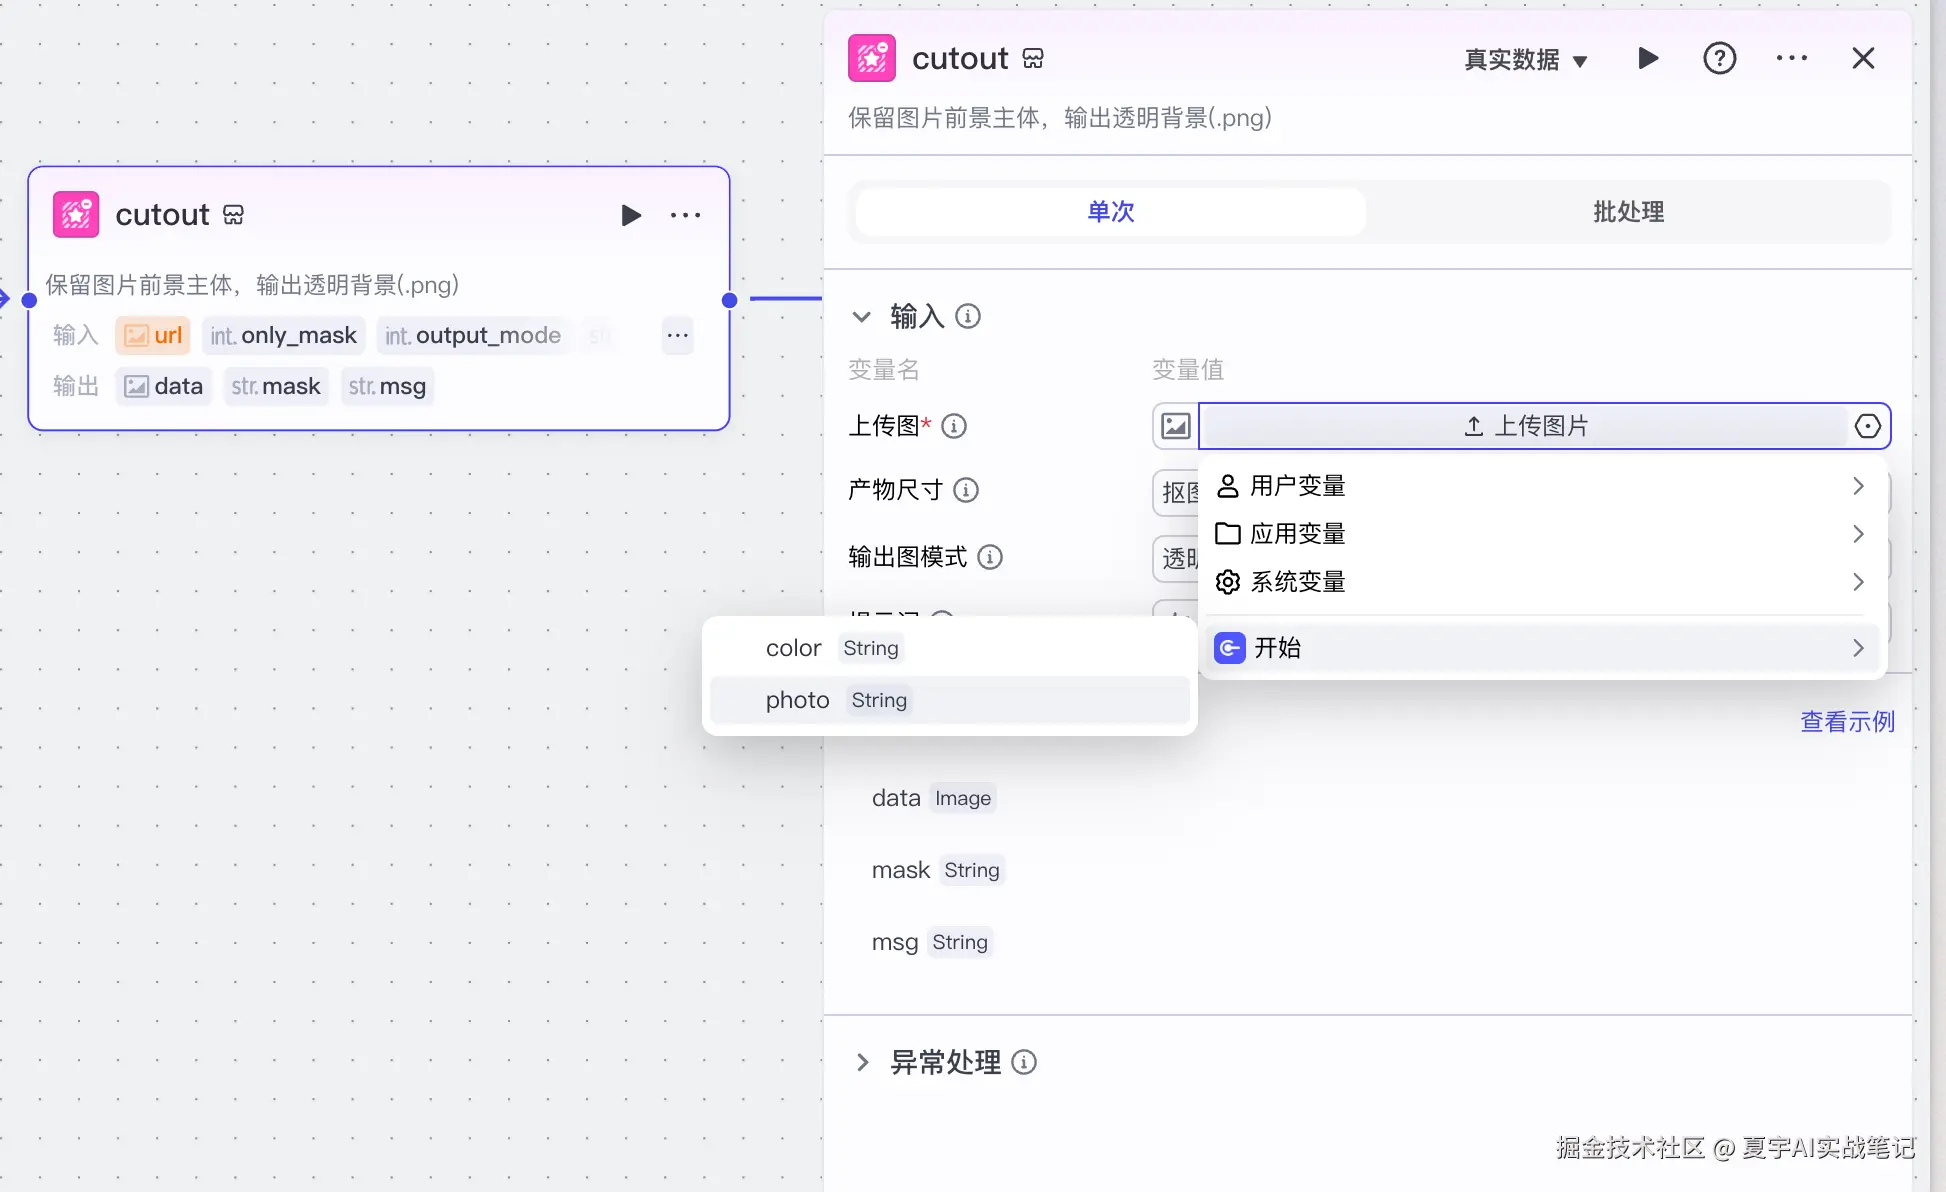Click the badge icon beside cutout node title
Screen dimensions: 1946x1192
tap(233, 215)
